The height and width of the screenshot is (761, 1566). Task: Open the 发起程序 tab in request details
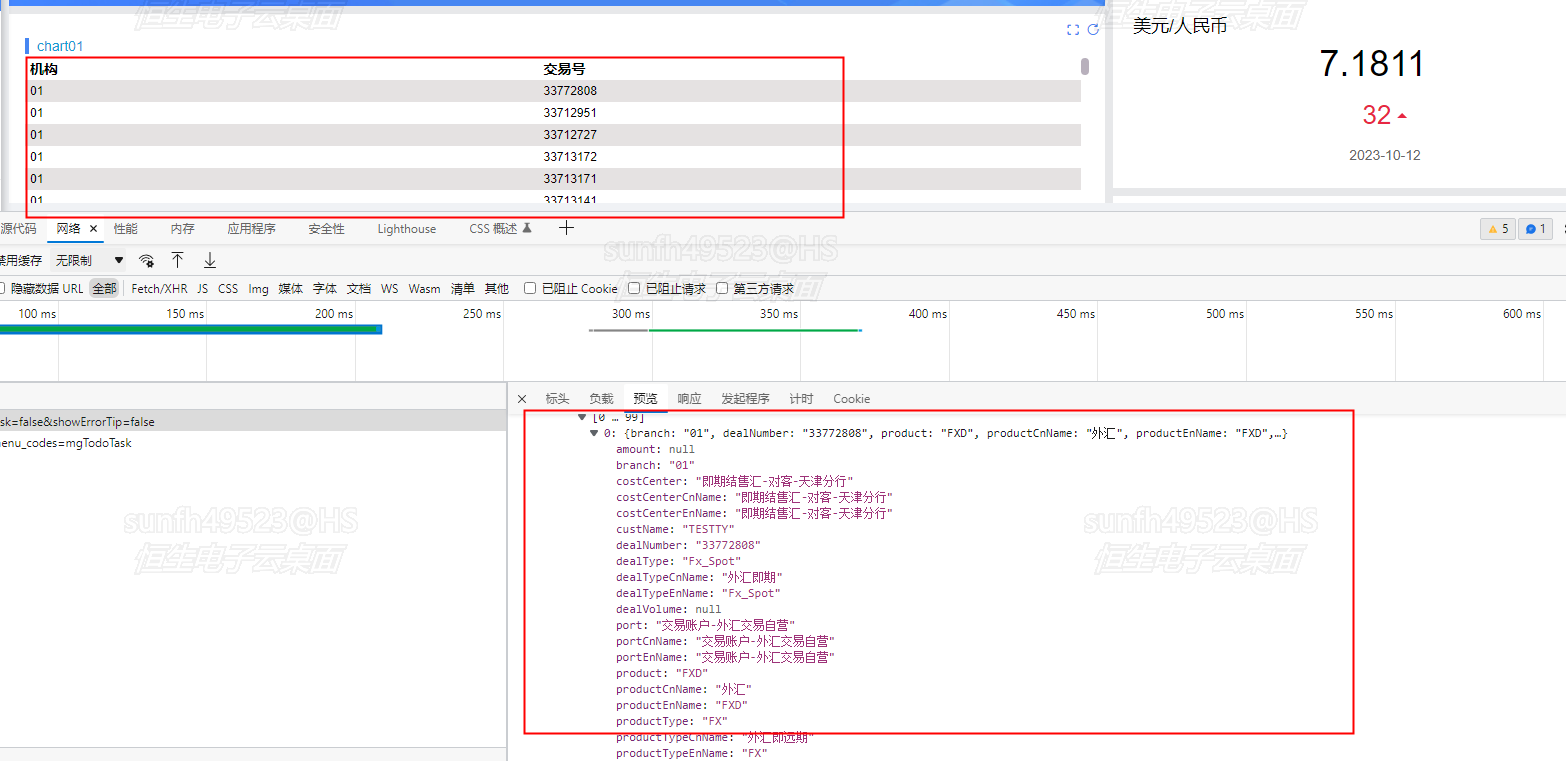[745, 399]
